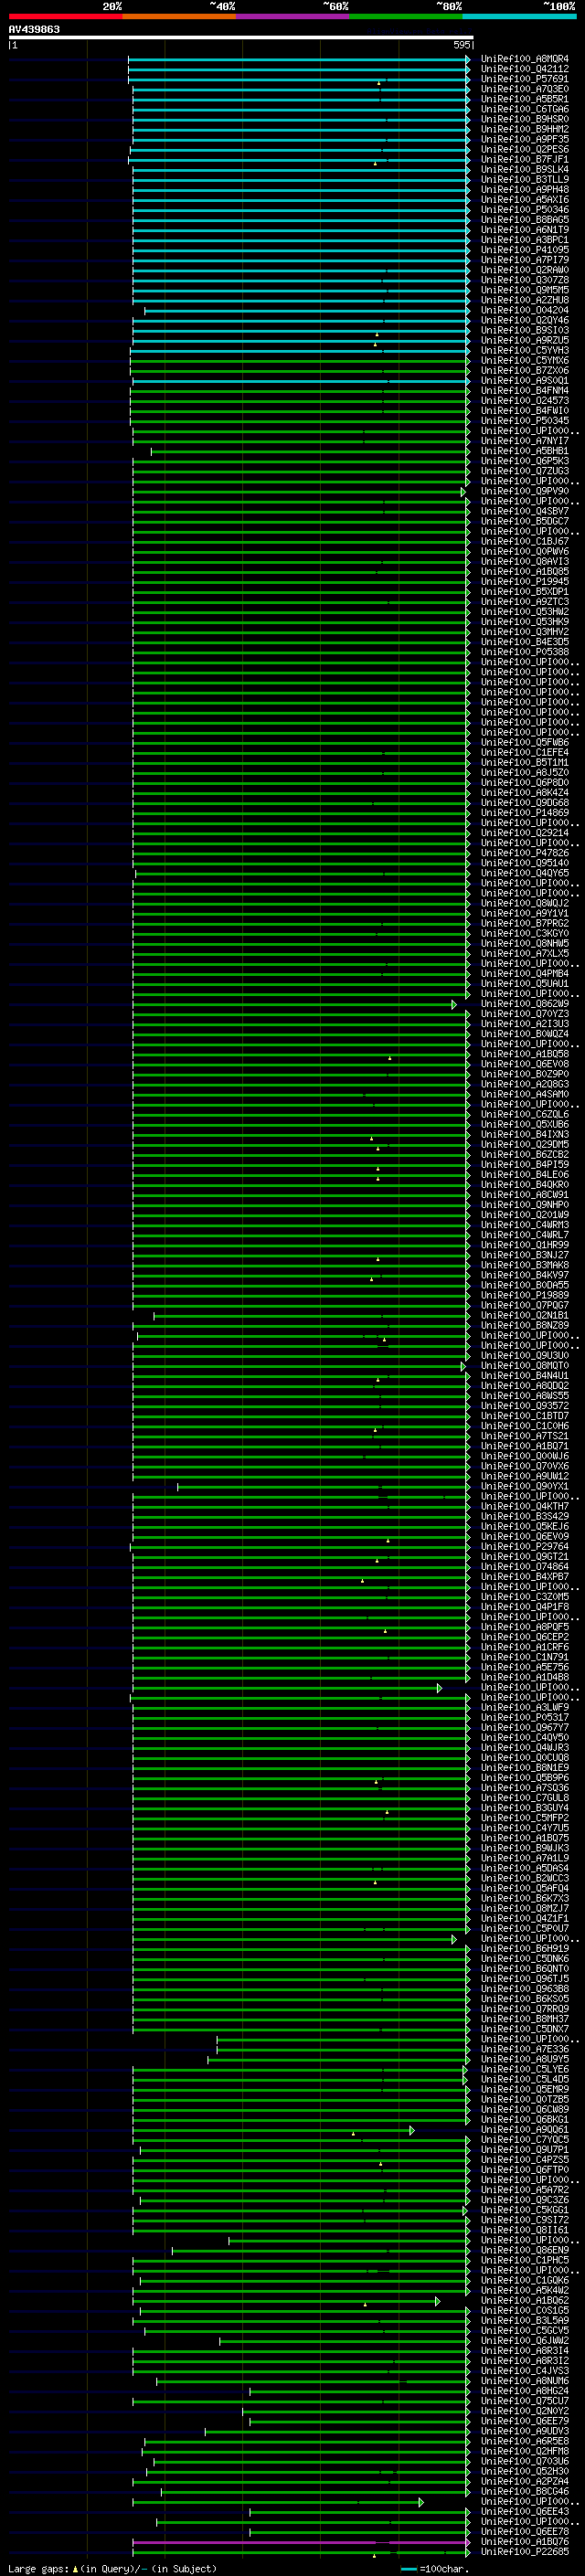585x2576 pixels.
Task: Select hit label UniRef100_P14869
Action: tap(524, 813)
